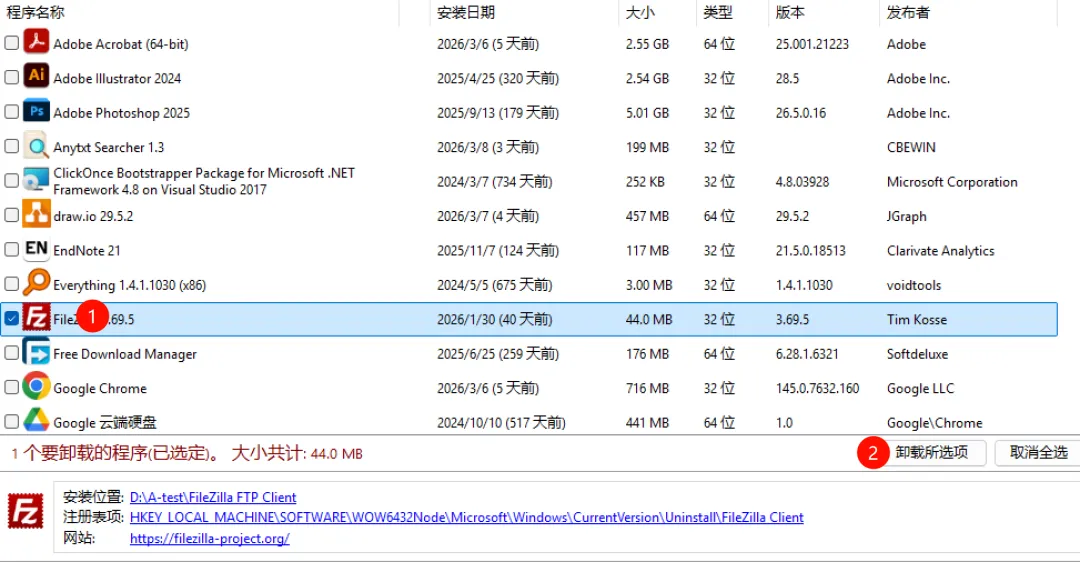Click the Adobe Photoshop 2025 icon
Image resolution: width=1080 pixels, height=562 pixels.
[36, 110]
